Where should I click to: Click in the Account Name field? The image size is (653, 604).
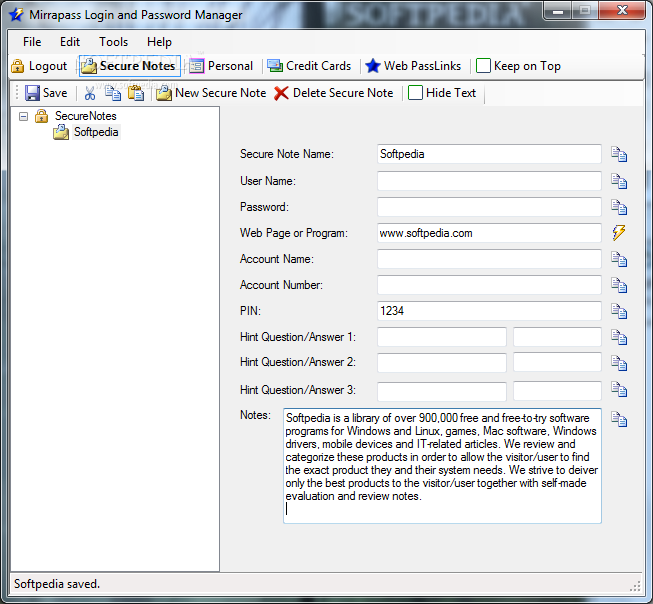pyautogui.click(x=489, y=259)
